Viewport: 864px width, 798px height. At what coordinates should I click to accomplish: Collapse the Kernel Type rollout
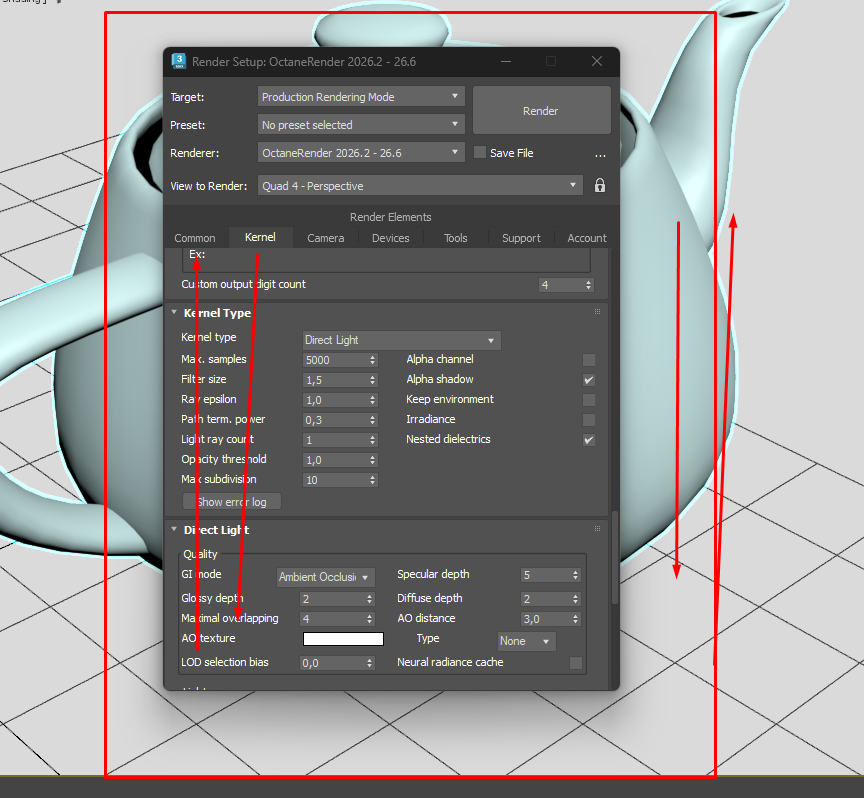tap(174, 312)
